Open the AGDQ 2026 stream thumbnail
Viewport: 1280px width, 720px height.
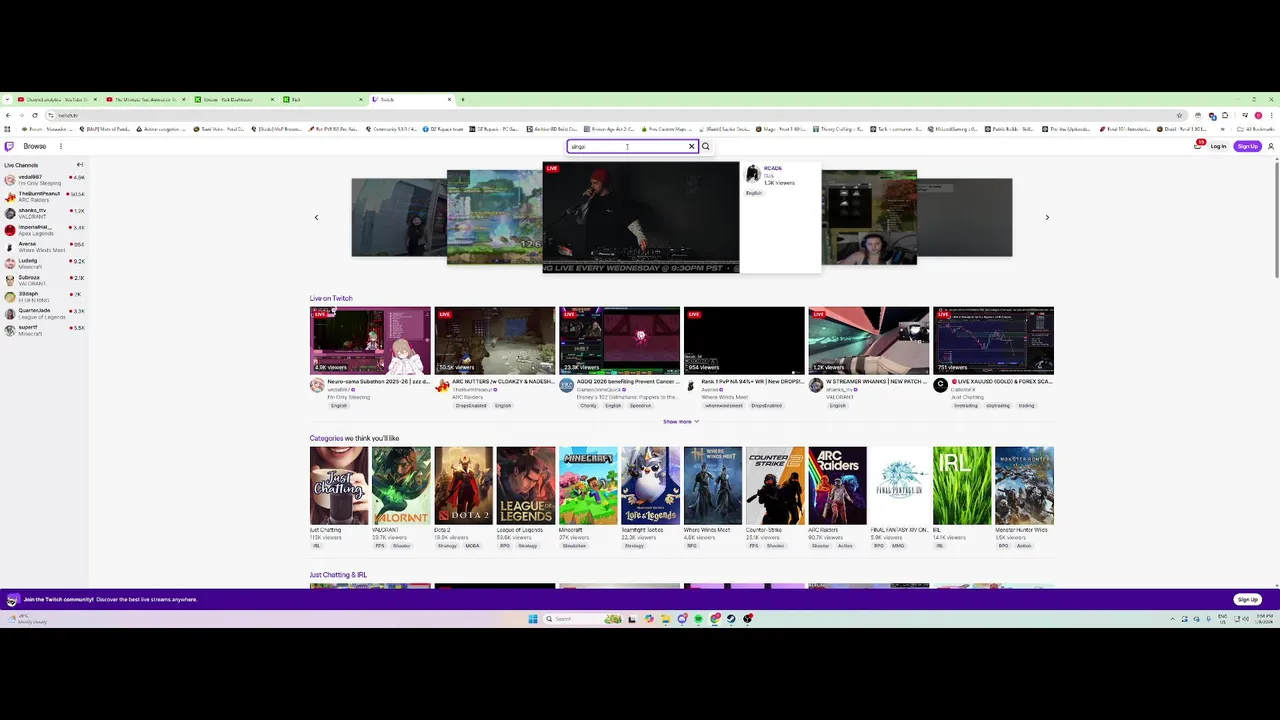click(x=619, y=340)
